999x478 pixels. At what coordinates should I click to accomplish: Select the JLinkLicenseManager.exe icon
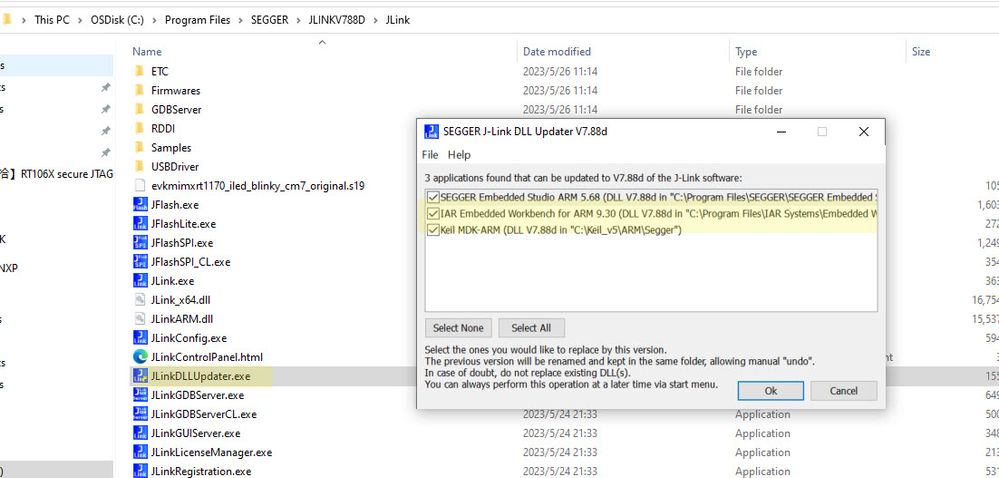point(140,453)
